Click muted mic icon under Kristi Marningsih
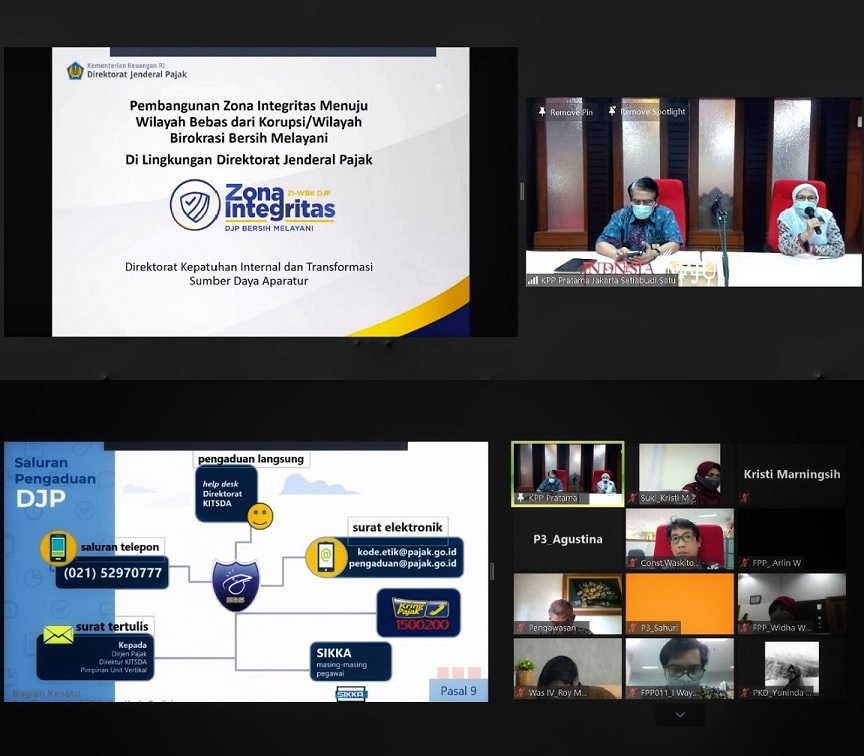This screenshot has height=756, width=864. coord(743,497)
